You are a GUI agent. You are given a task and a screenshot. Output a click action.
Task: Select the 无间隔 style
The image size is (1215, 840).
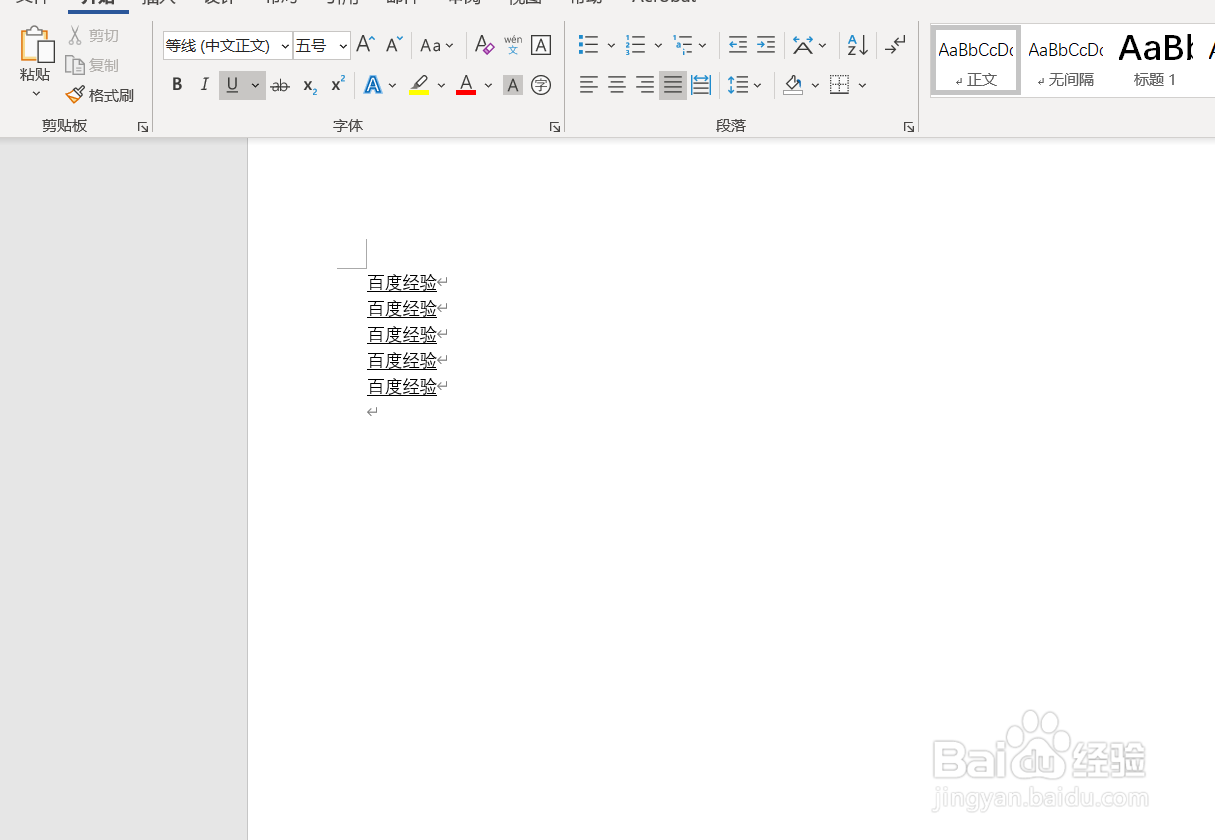pos(1065,60)
